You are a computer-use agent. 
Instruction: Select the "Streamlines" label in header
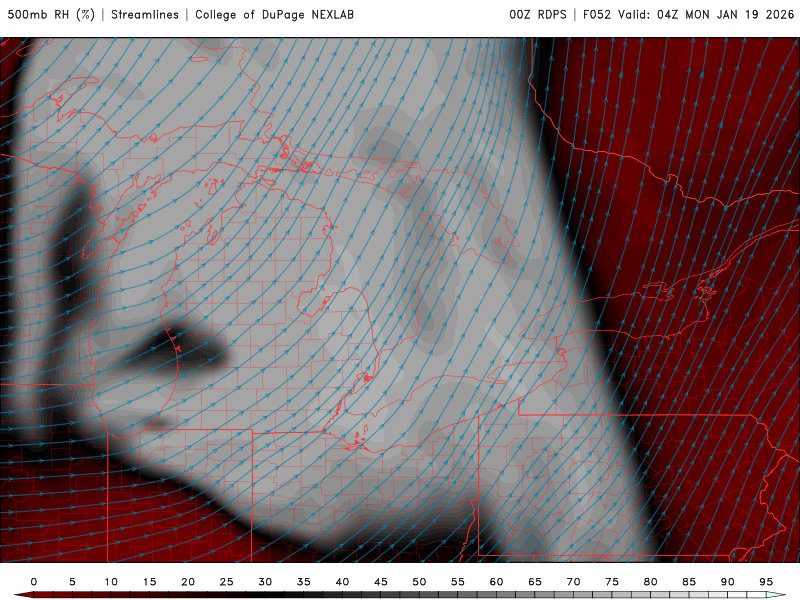coord(145,15)
